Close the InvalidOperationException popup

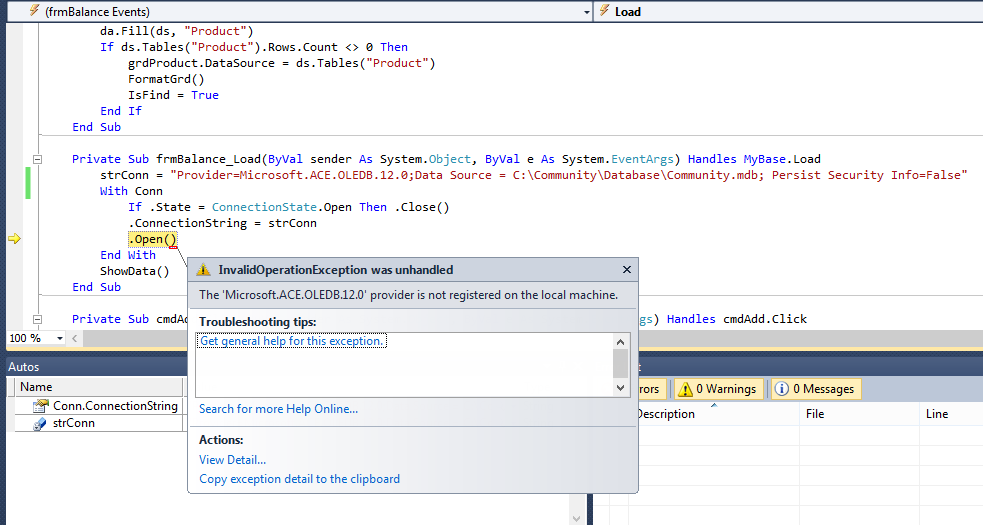click(x=627, y=270)
